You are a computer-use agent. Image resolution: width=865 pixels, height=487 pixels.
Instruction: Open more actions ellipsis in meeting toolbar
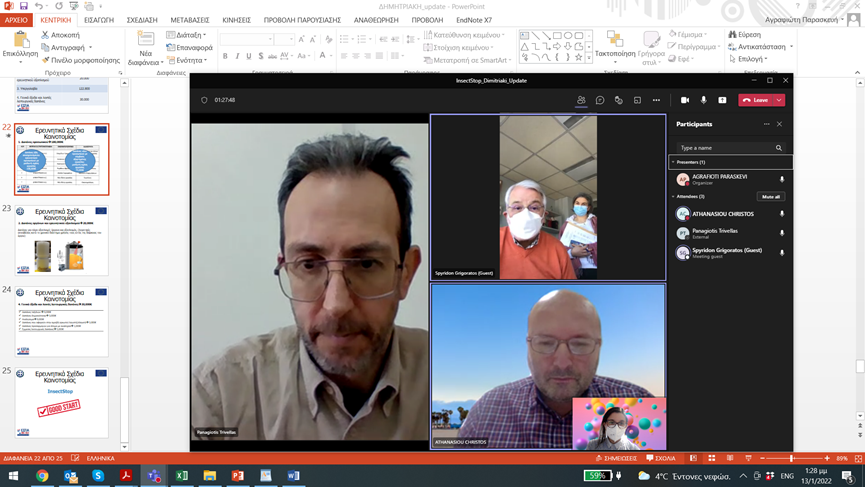tap(657, 100)
